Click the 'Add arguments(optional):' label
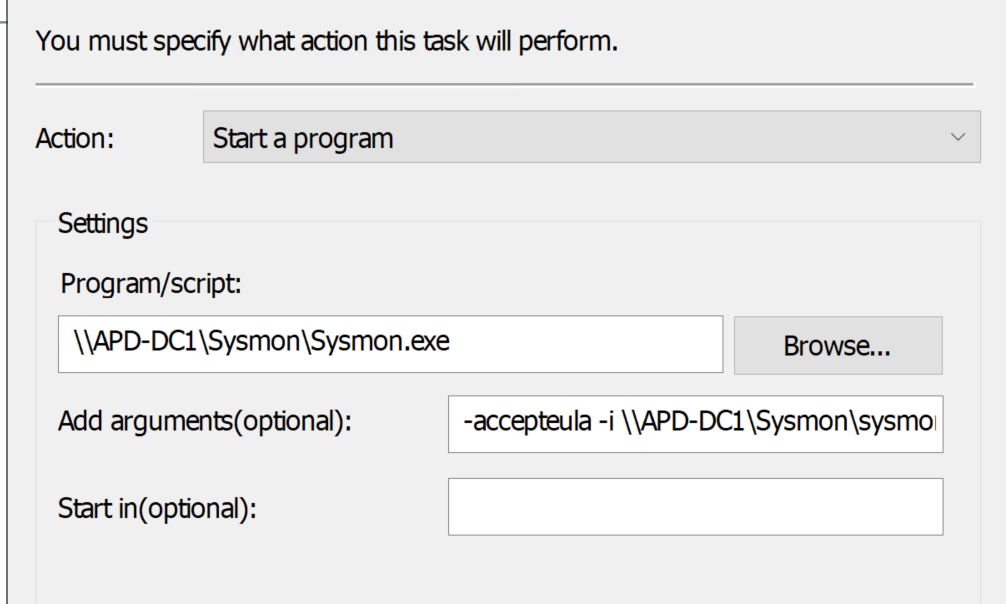The height and width of the screenshot is (604, 1006). pos(205,423)
